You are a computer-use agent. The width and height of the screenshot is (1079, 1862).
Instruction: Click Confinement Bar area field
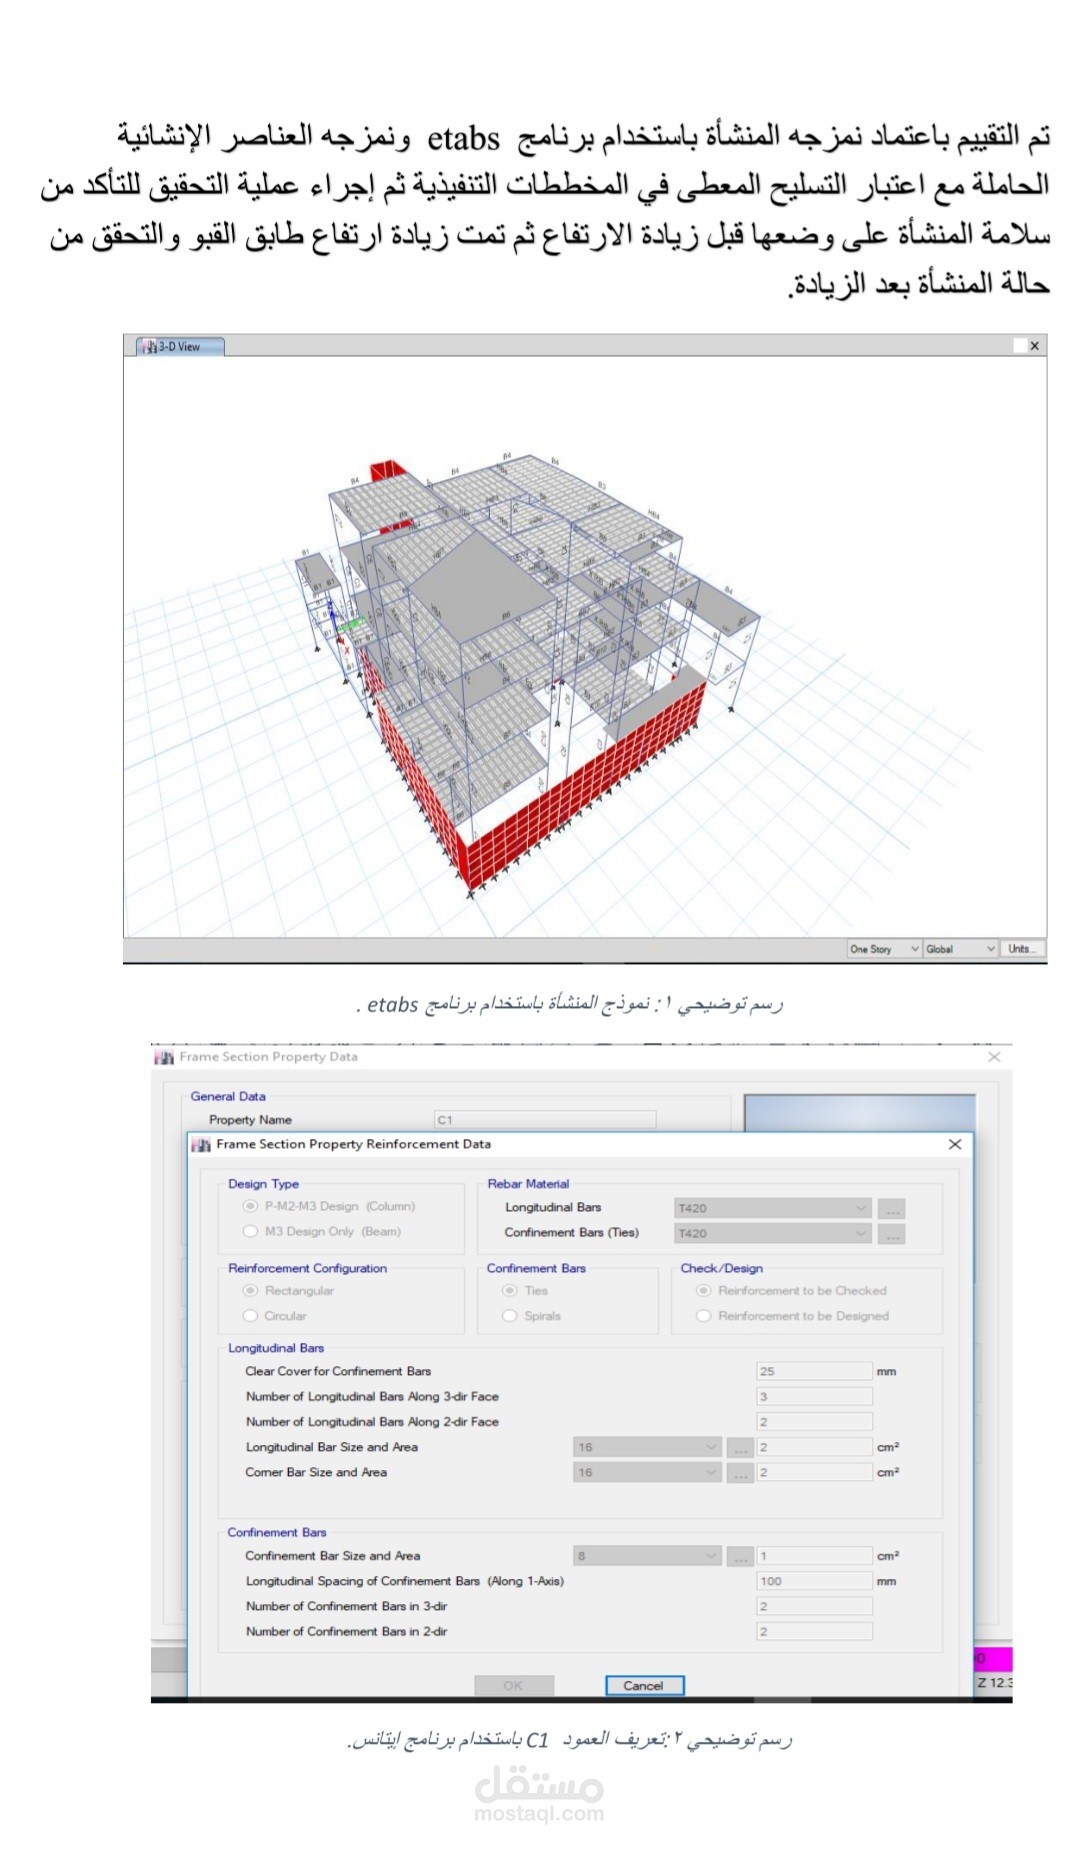[x=814, y=1556]
